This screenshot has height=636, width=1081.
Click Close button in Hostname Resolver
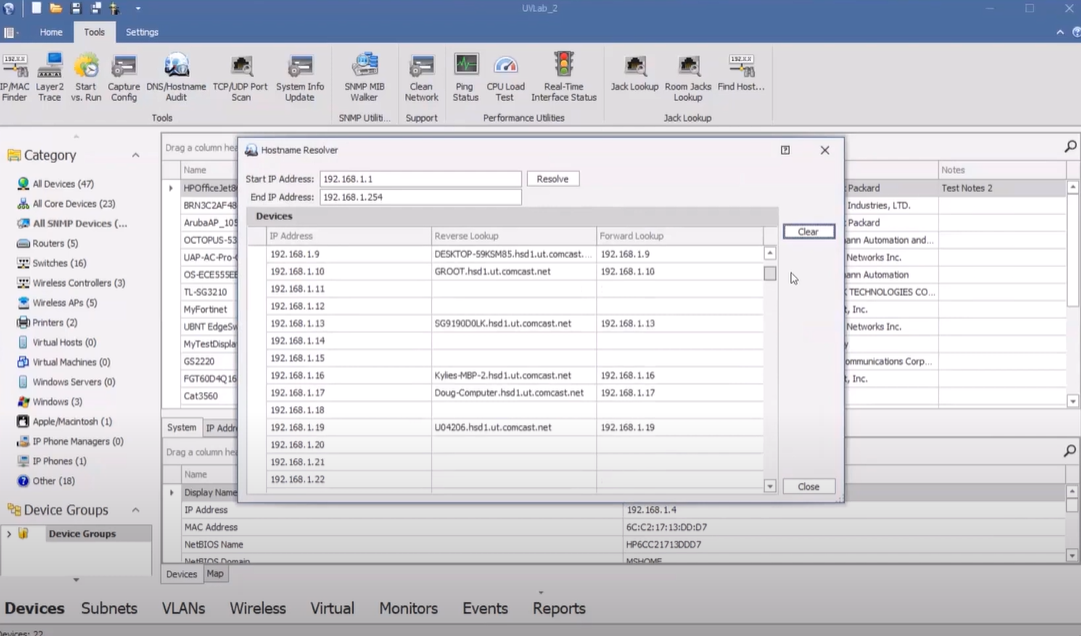pos(809,486)
